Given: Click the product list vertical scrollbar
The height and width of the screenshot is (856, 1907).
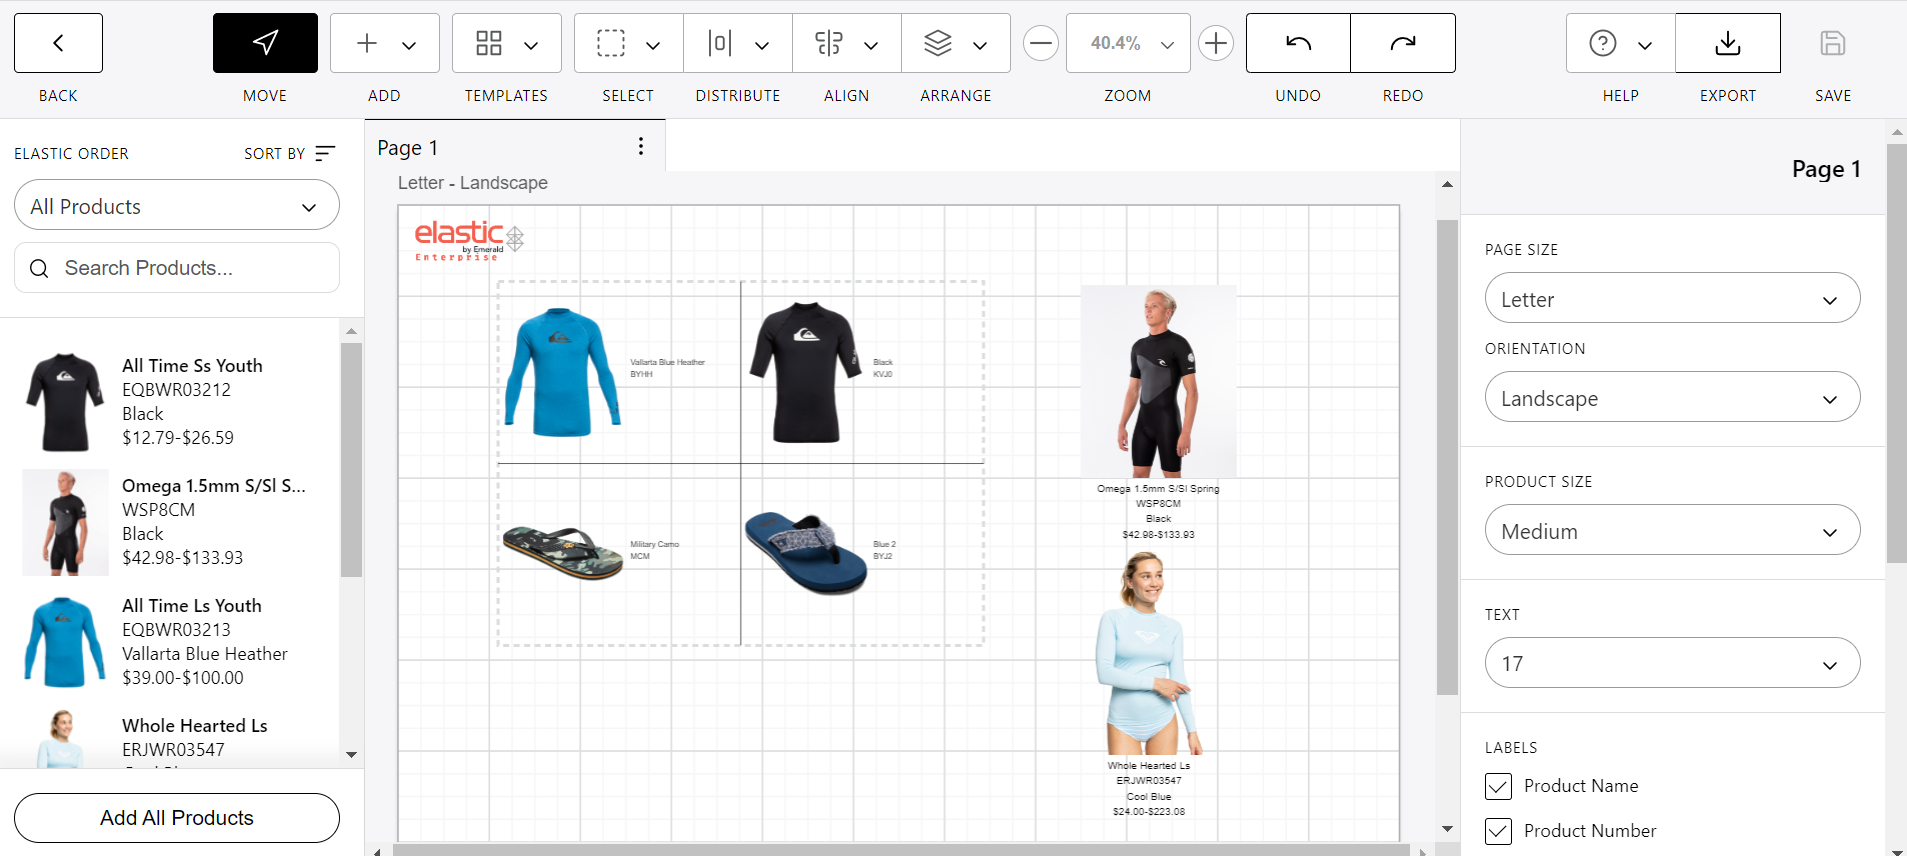Looking at the screenshot, I should (351, 460).
